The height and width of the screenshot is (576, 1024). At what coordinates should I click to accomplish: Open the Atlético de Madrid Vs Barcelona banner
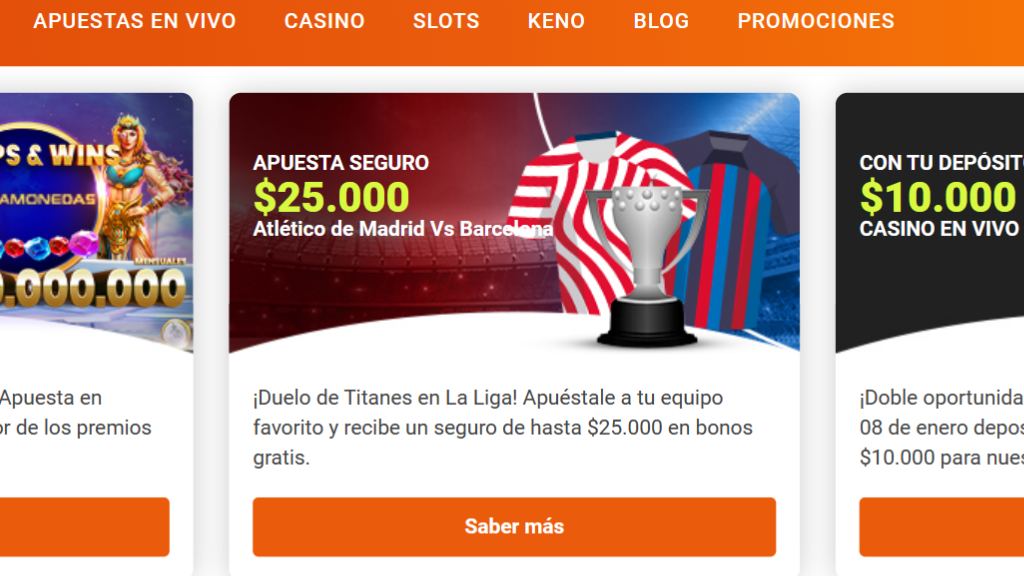click(514, 222)
